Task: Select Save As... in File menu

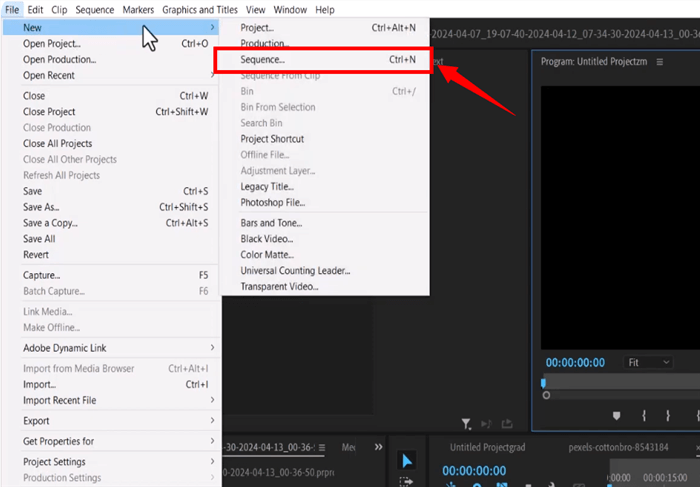Action: click(43, 207)
